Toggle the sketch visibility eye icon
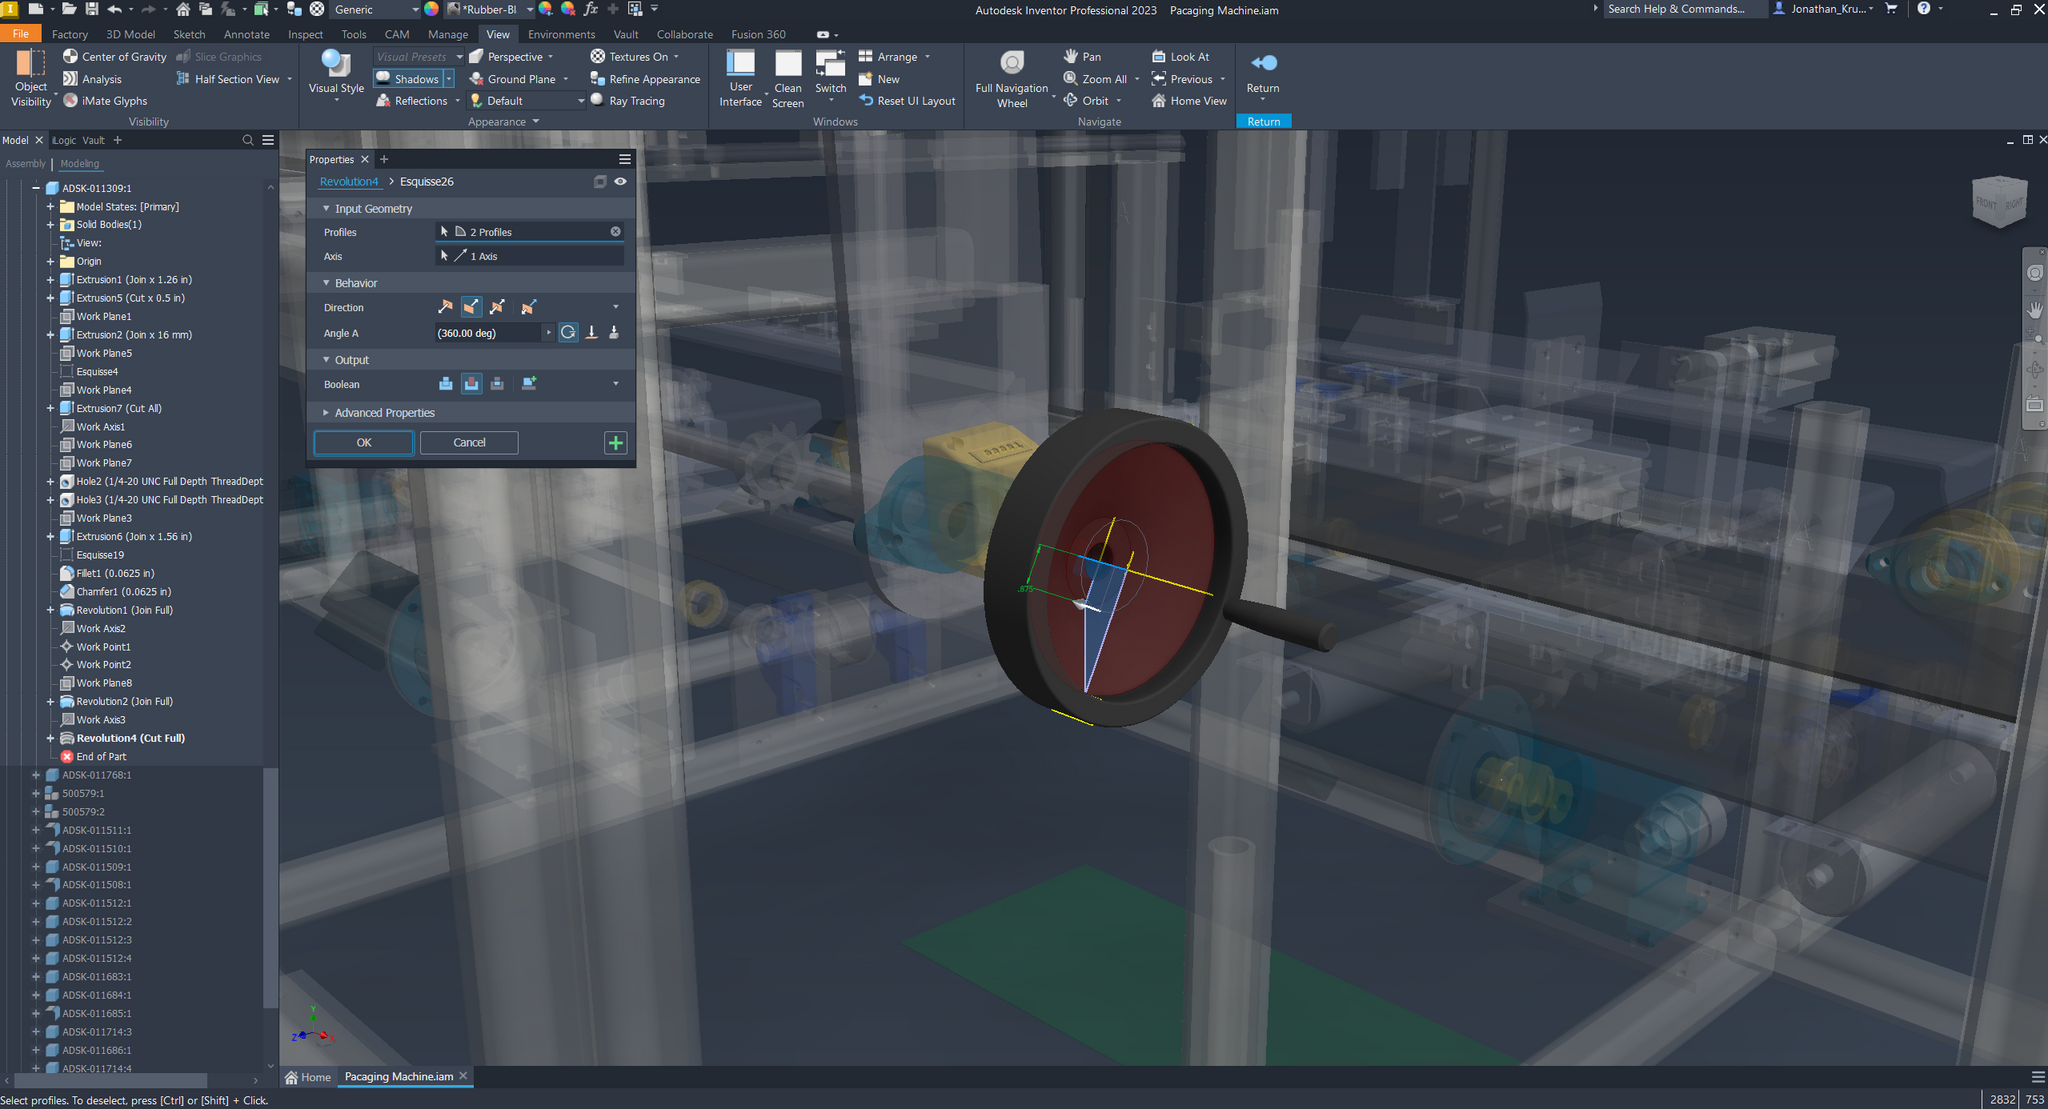The height and width of the screenshot is (1109, 2048). coord(620,182)
